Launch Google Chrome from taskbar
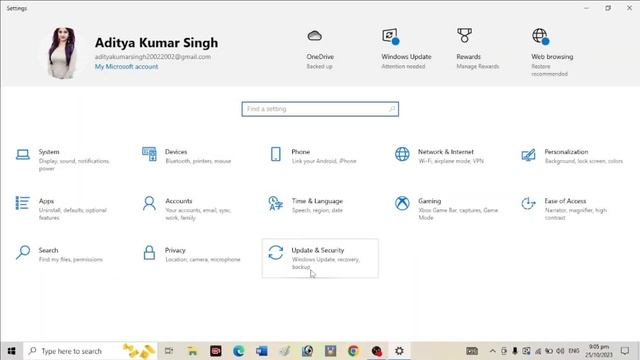Image resolution: width=640 pixels, height=360 pixels. 353,351
